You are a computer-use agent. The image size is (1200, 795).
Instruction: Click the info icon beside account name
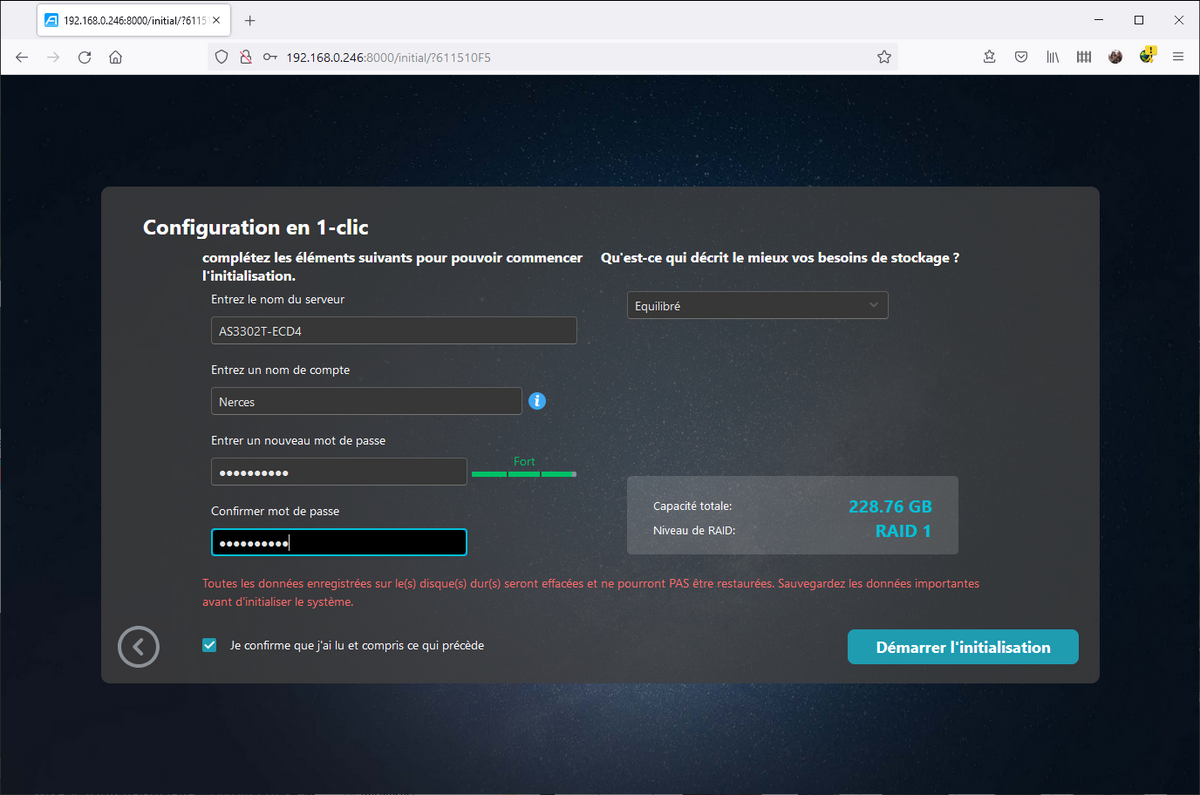point(537,401)
